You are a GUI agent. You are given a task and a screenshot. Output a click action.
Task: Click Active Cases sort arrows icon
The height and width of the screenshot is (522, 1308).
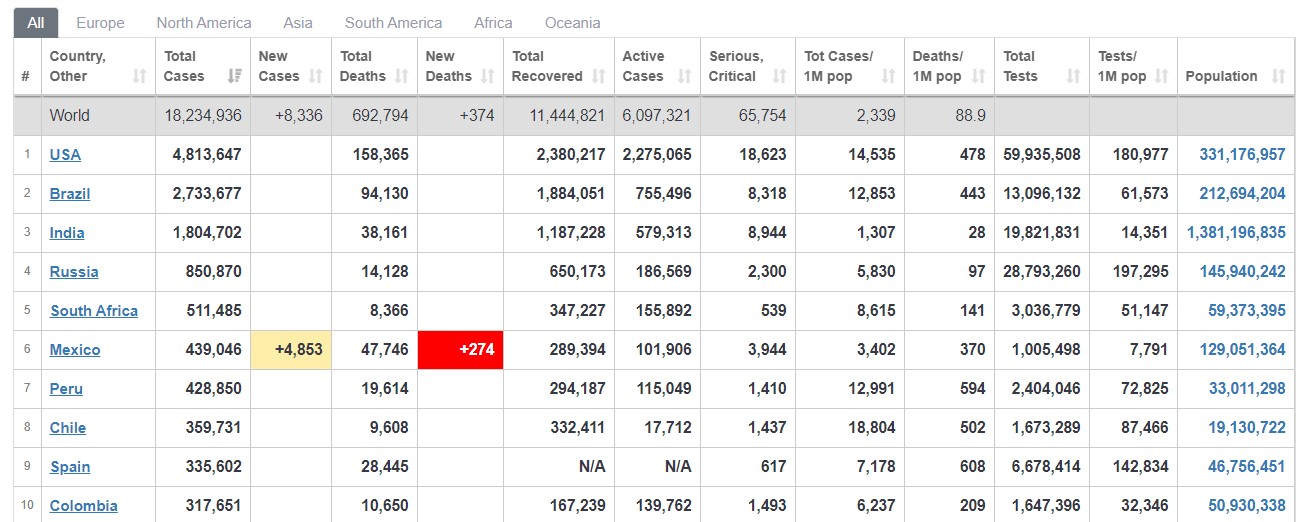pyautogui.click(x=684, y=76)
